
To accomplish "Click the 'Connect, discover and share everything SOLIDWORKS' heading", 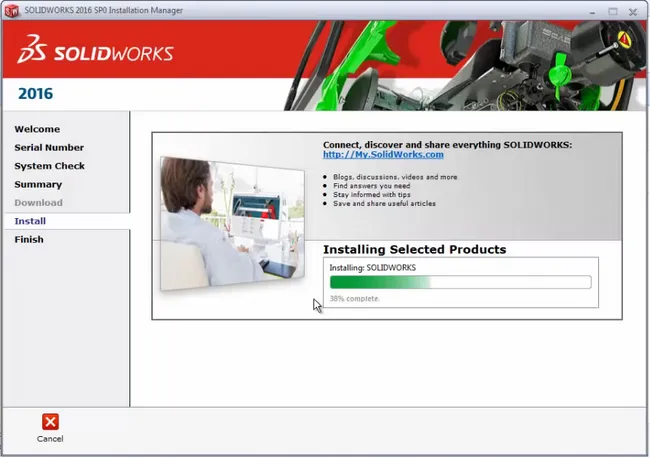I will pyautogui.click(x=447, y=145).
